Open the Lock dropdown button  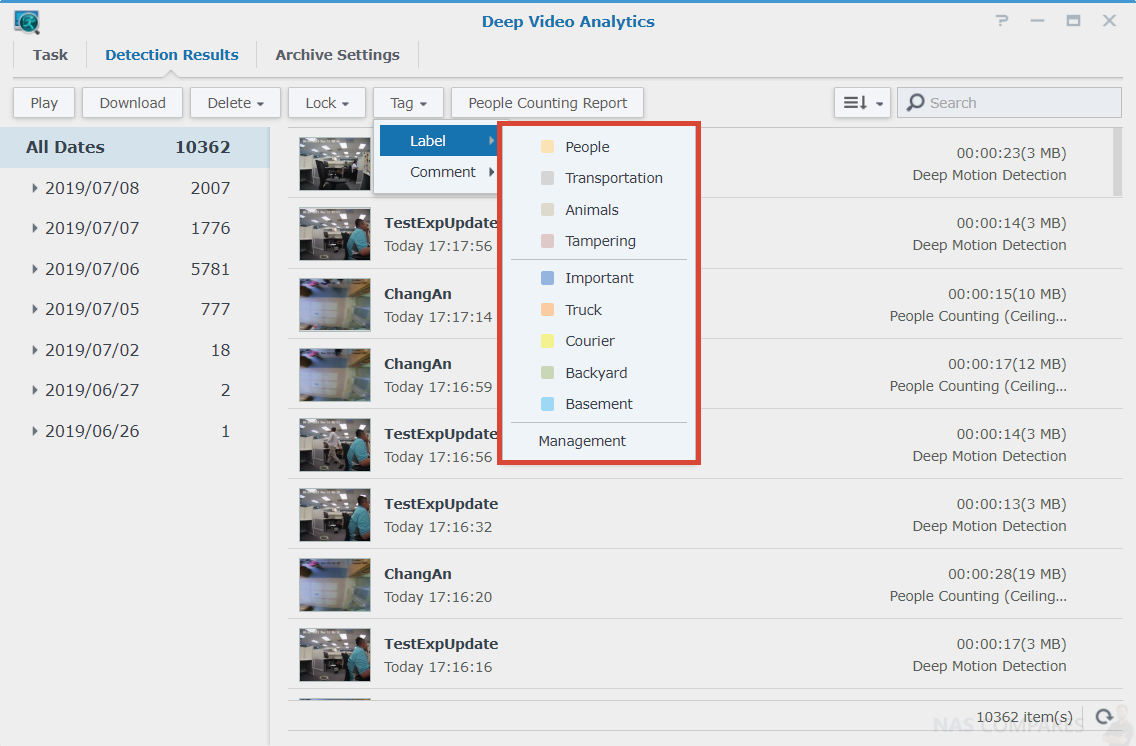pos(327,103)
